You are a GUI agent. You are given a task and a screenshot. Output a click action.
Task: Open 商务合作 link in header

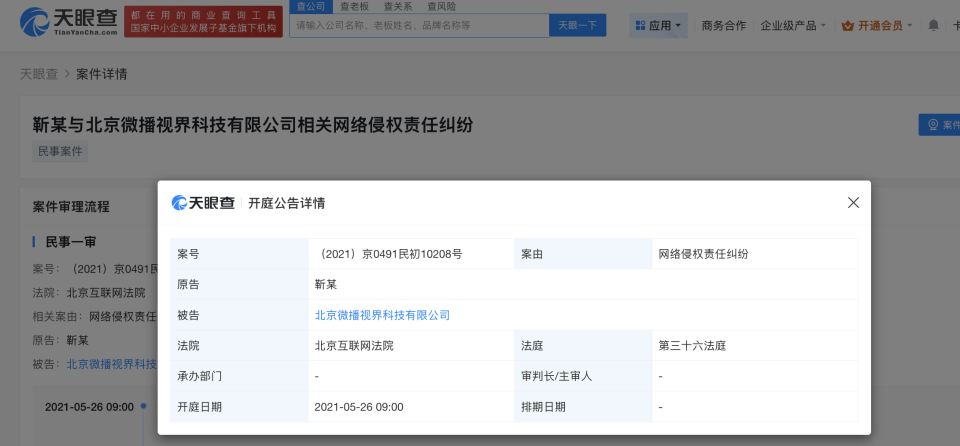pos(724,26)
